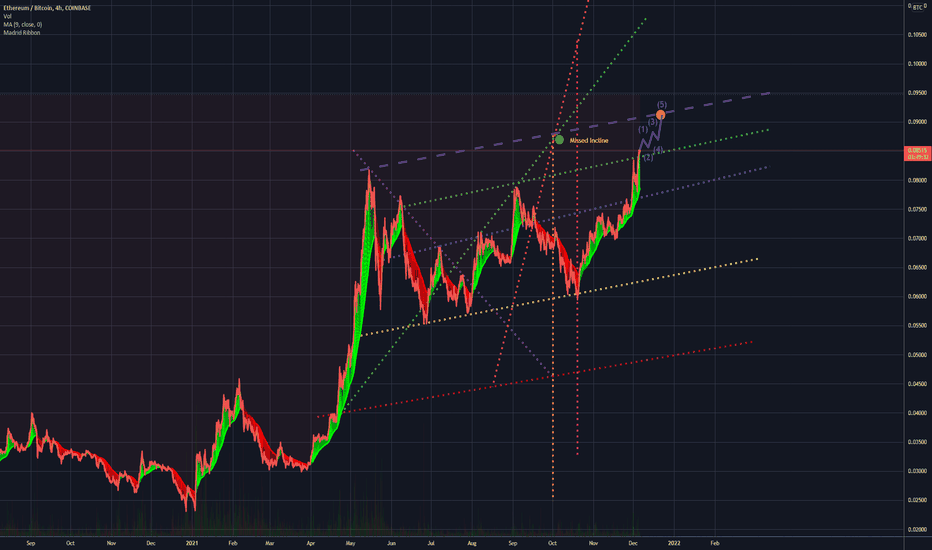Image resolution: width=932 pixels, height=550 pixels.
Task: Select the green Missed Incline circle marker
Action: [559, 140]
